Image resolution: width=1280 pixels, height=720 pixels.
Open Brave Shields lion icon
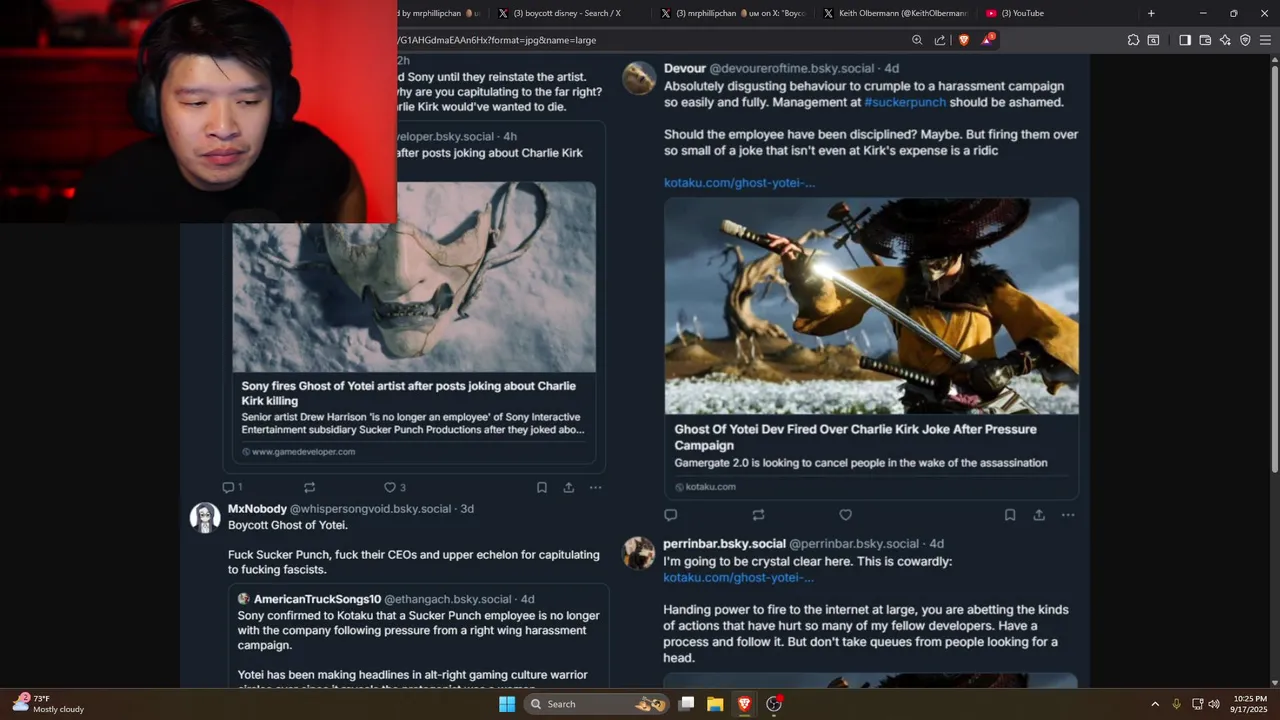(x=964, y=40)
